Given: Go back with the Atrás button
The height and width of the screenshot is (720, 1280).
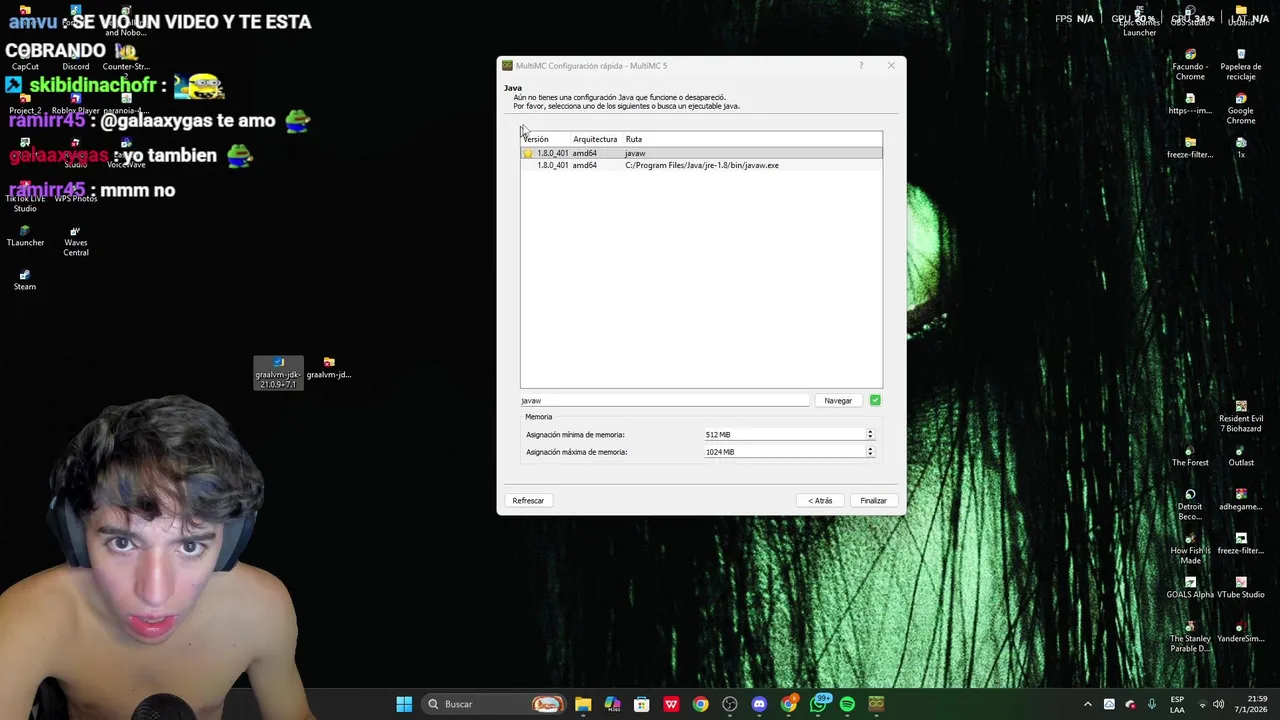Looking at the screenshot, I should tap(820, 500).
